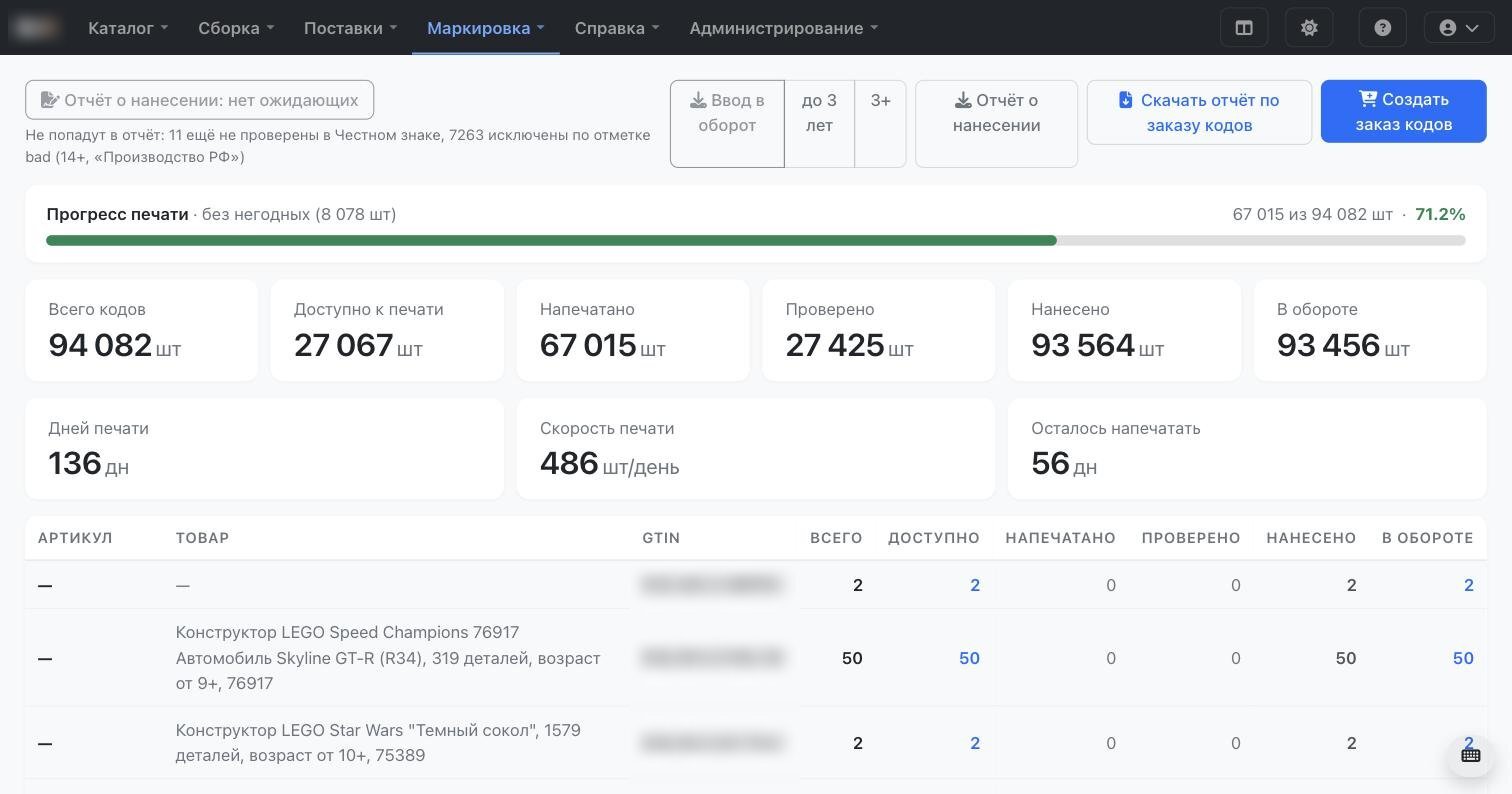Expand the Сборка menu

236,28
